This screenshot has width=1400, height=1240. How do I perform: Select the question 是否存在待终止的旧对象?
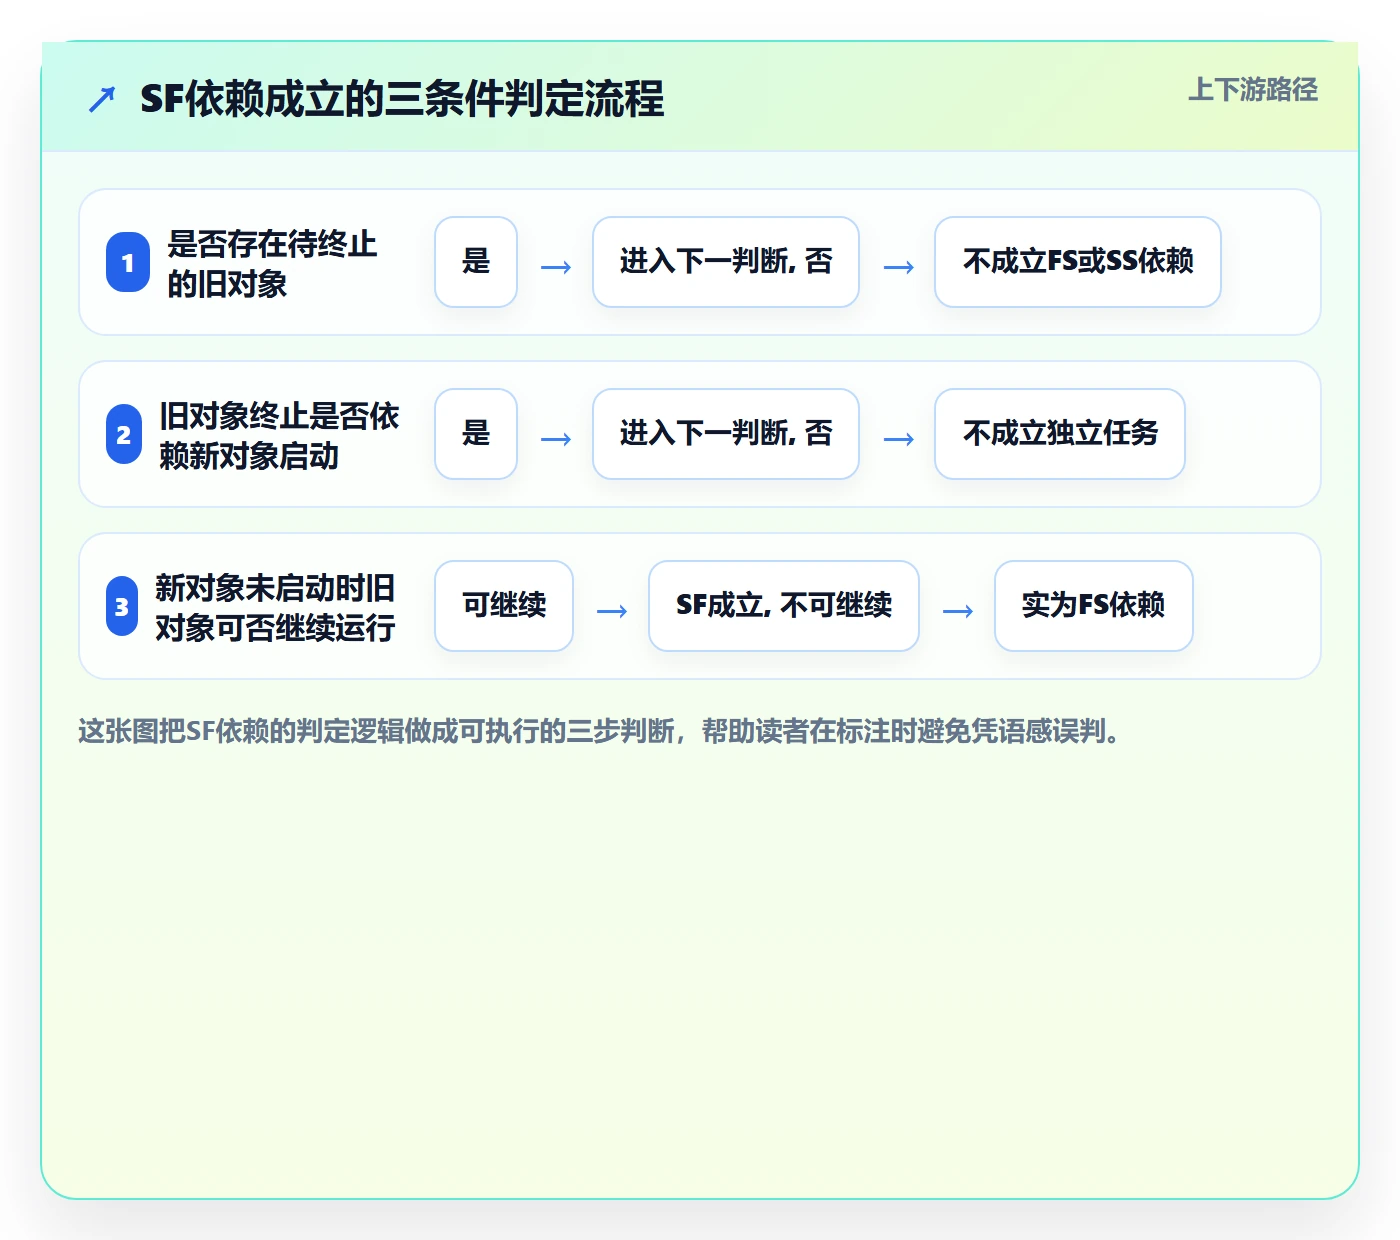click(272, 263)
